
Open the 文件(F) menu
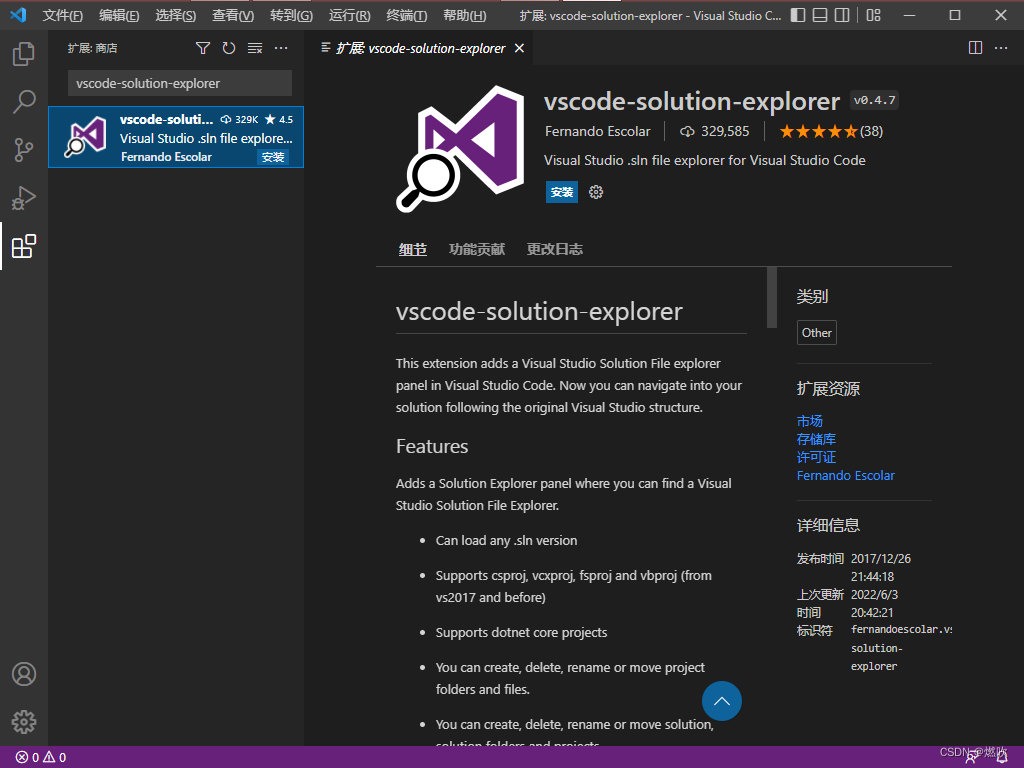[63, 16]
